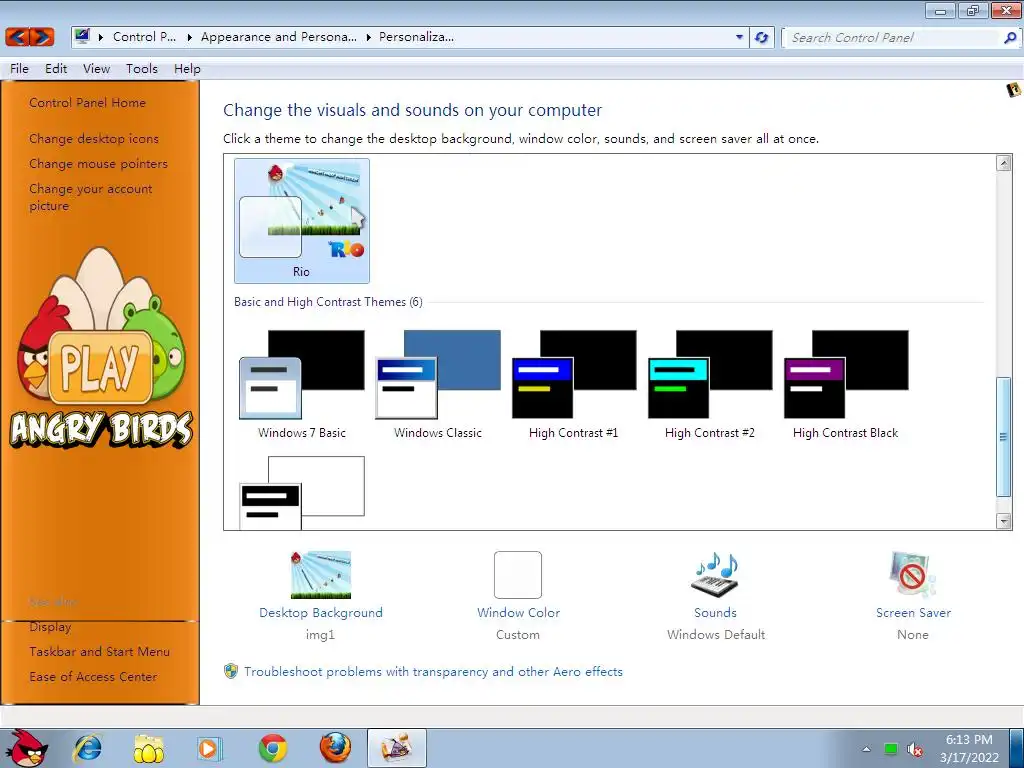The height and width of the screenshot is (768, 1024).
Task: Click the Back navigation arrow
Action: [x=18, y=37]
